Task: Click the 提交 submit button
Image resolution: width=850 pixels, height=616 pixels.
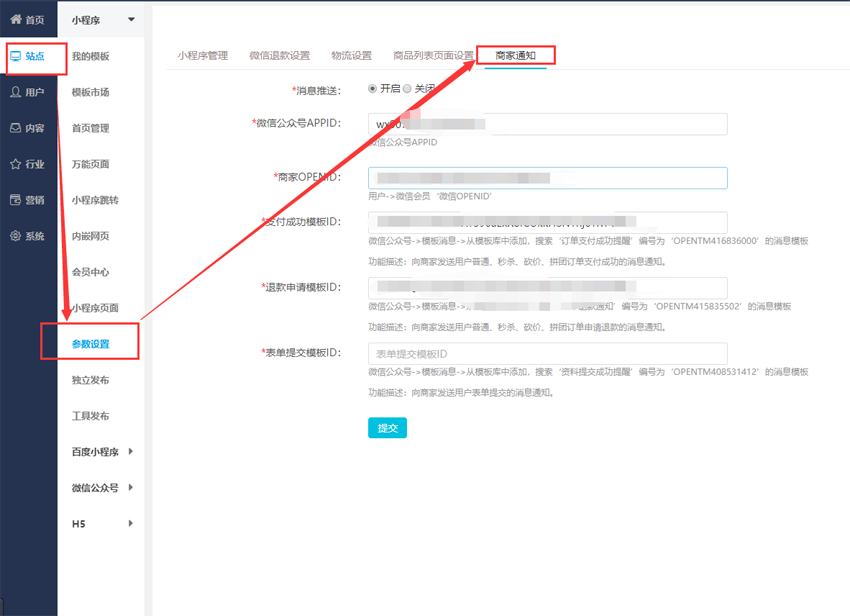Action: (387, 428)
